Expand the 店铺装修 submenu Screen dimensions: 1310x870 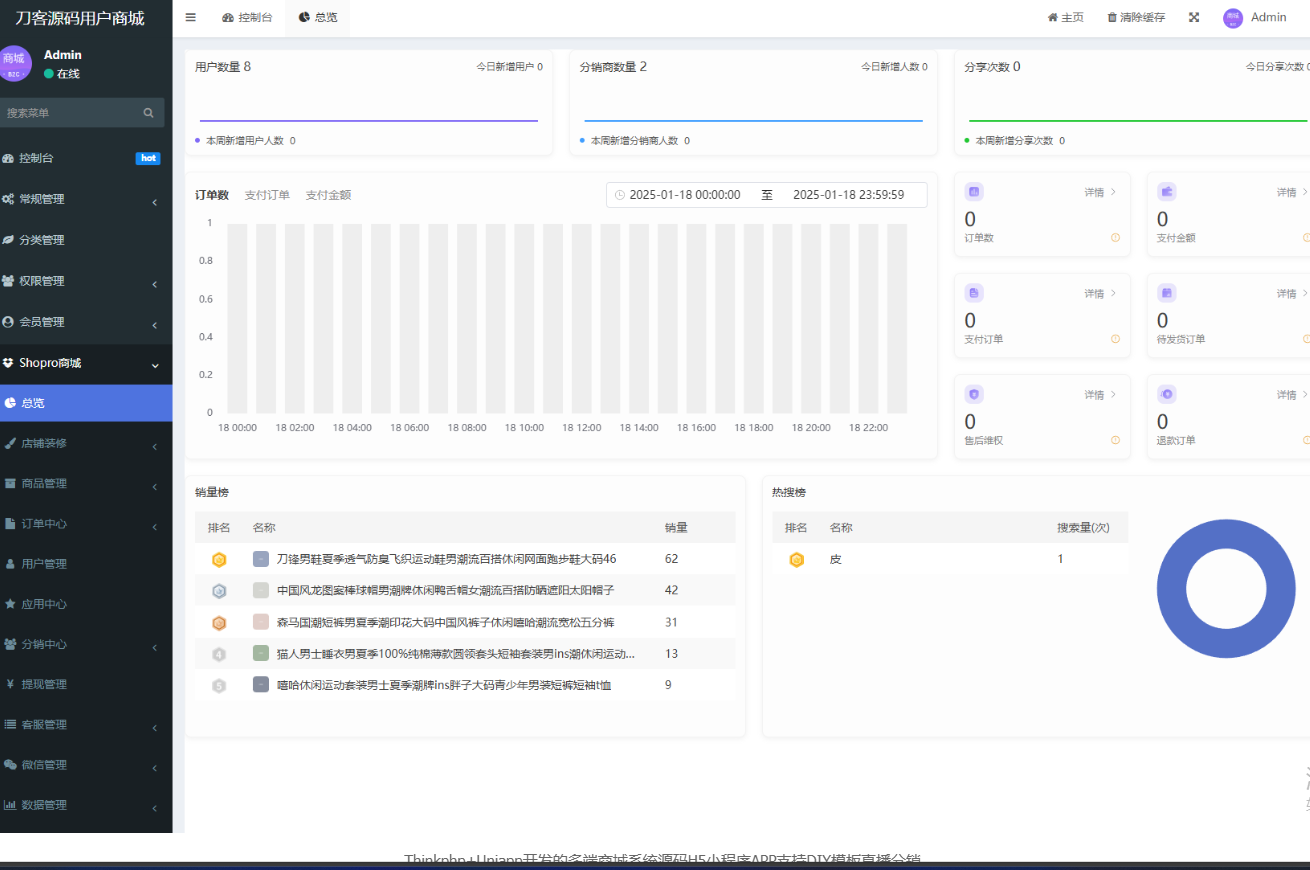[x=86, y=443]
